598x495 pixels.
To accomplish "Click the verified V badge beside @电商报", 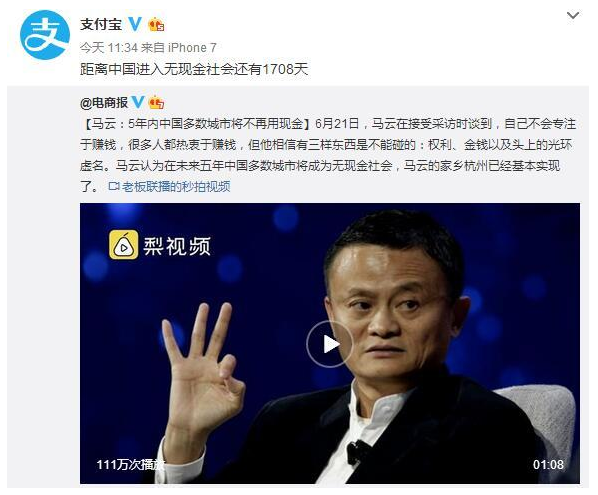I will [x=138, y=102].
